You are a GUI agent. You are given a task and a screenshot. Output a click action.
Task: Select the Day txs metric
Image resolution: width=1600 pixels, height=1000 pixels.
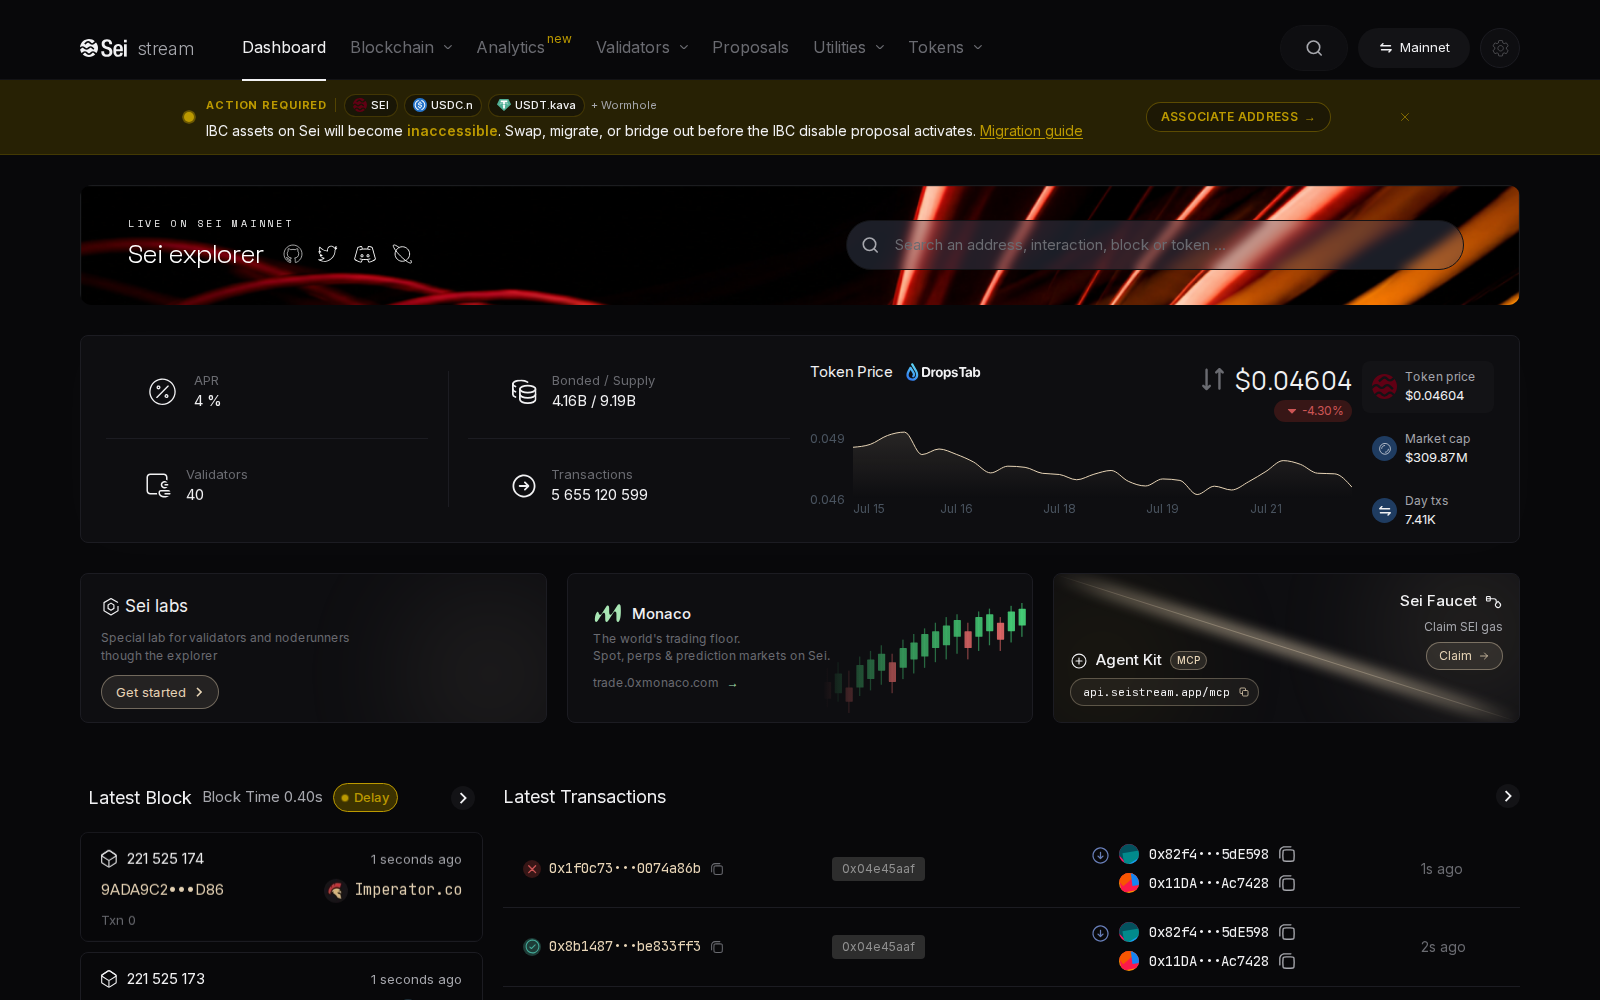pos(1428,510)
